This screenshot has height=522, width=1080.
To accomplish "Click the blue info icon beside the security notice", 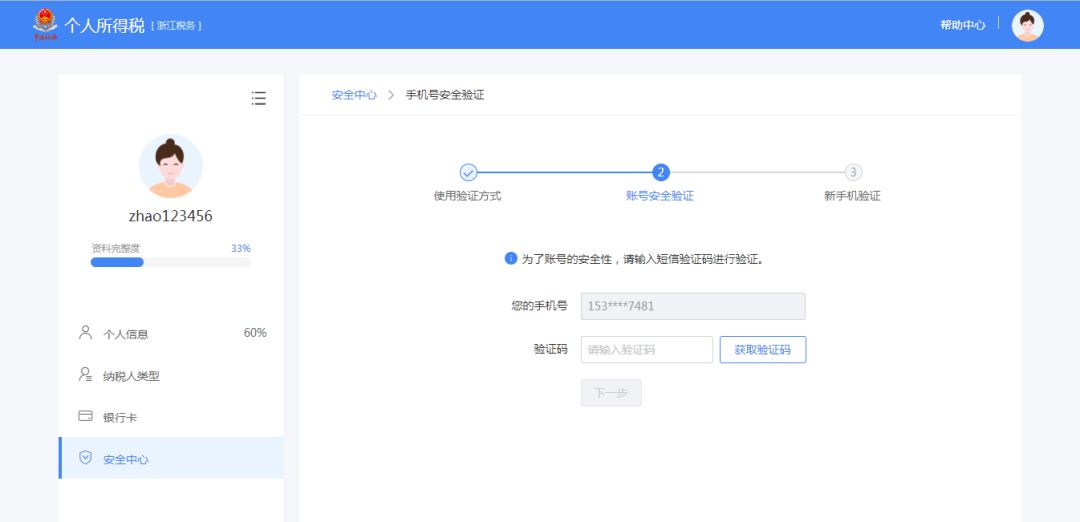I will tap(511, 258).
